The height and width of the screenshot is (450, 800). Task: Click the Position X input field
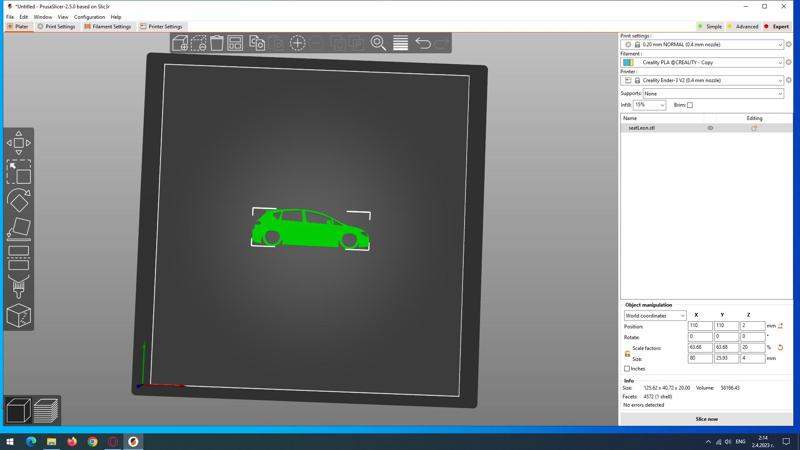tap(700, 326)
